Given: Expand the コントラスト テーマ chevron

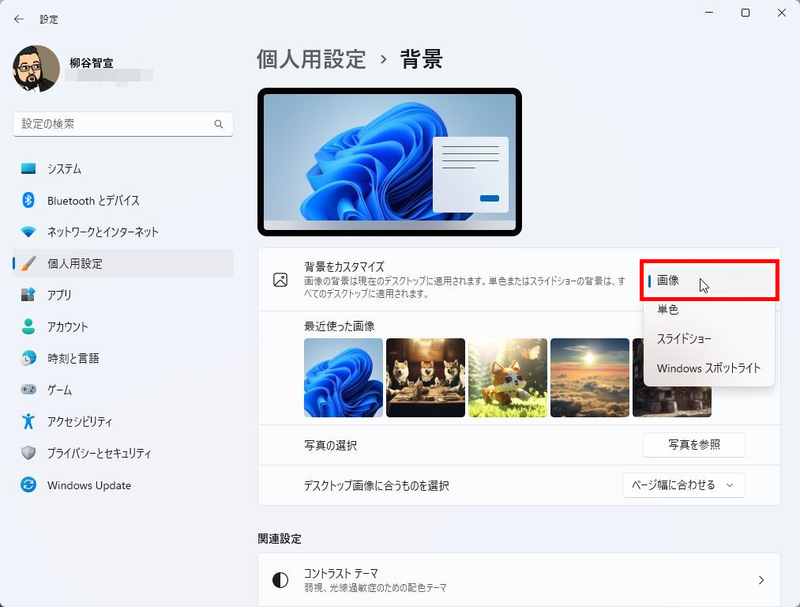Looking at the screenshot, I should coord(761,580).
